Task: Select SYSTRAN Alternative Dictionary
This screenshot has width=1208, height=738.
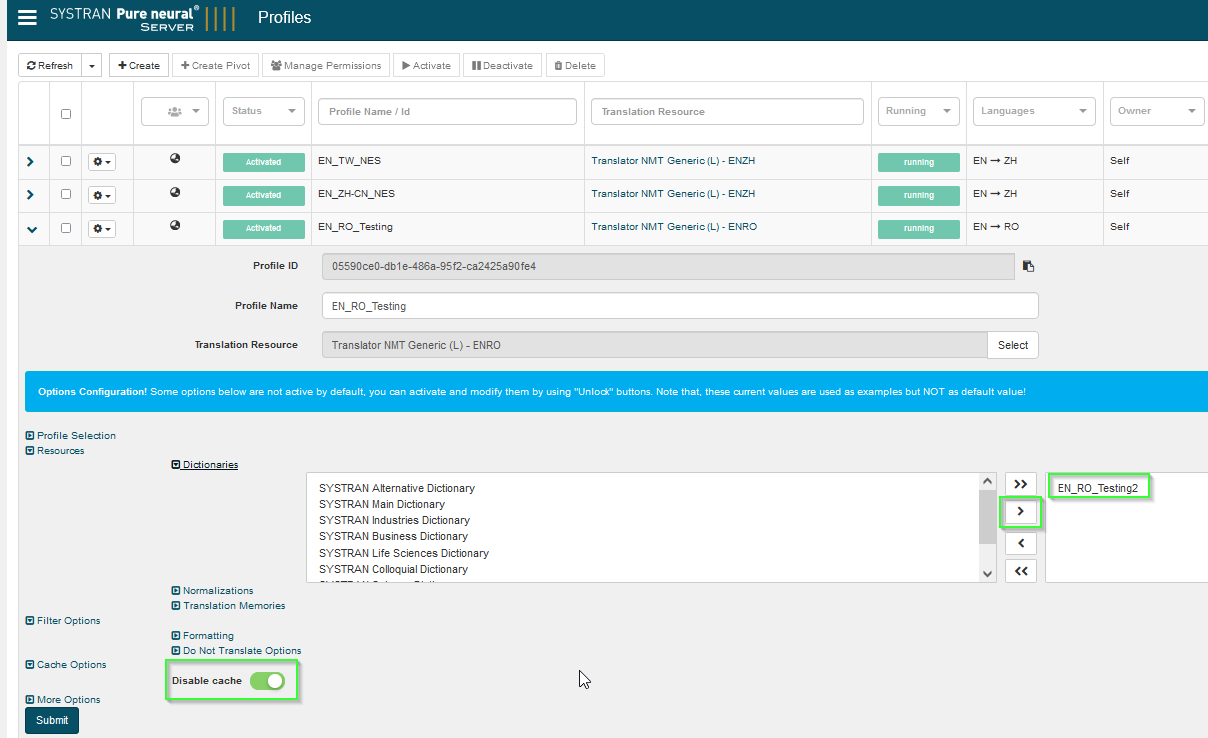Action: pos(397,488)
